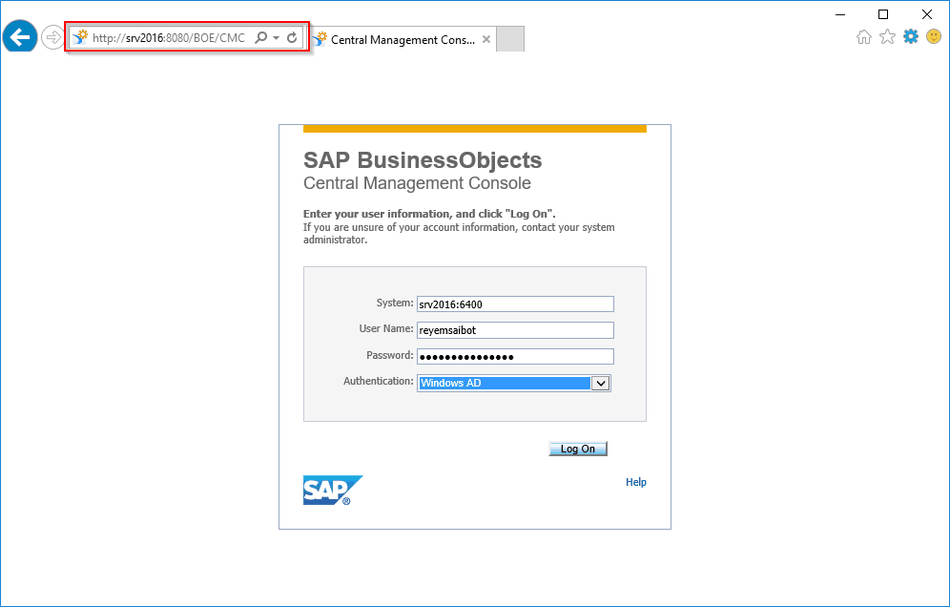Click the "Central Management Console" subtitle text

pyautogui.click(x=417, y=183)
